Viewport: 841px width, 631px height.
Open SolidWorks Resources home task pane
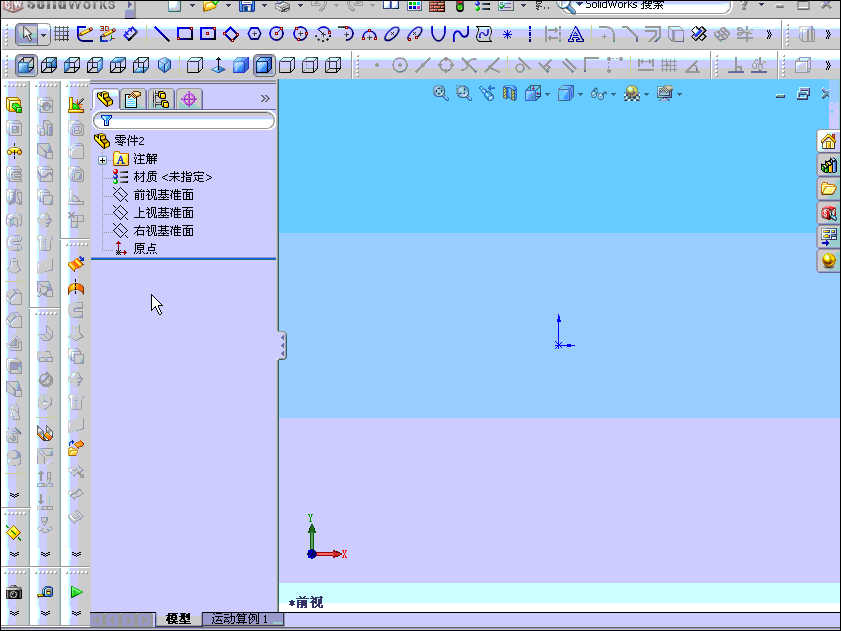[x=828, y=142]
